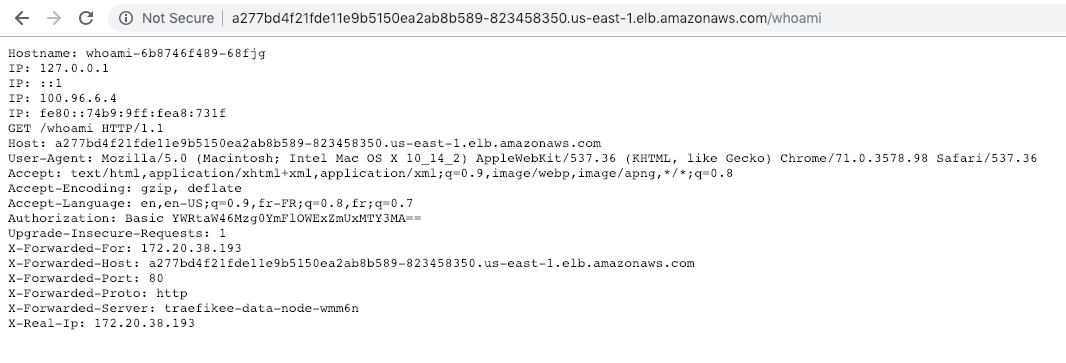
Task: Click the fe80::74b9:9ff:fea8:731f address line
Action: (117, 113)
